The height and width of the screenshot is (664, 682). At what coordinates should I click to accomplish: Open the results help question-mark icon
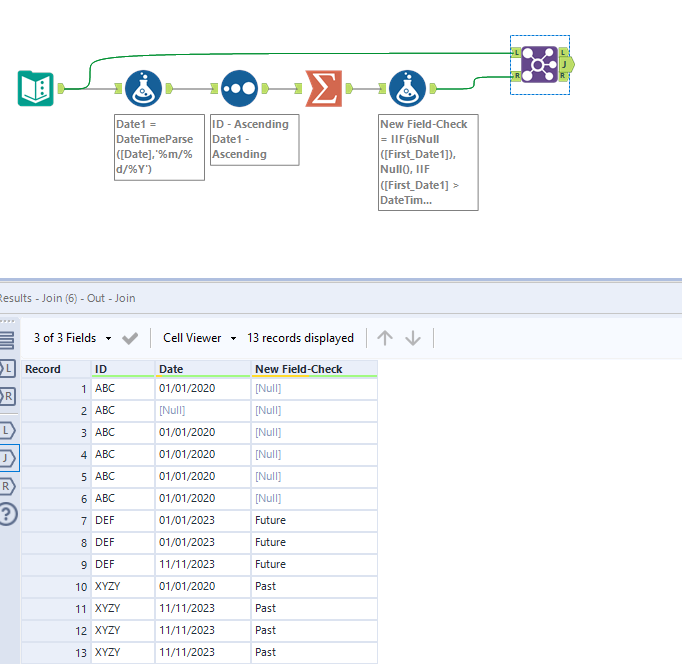7,514
